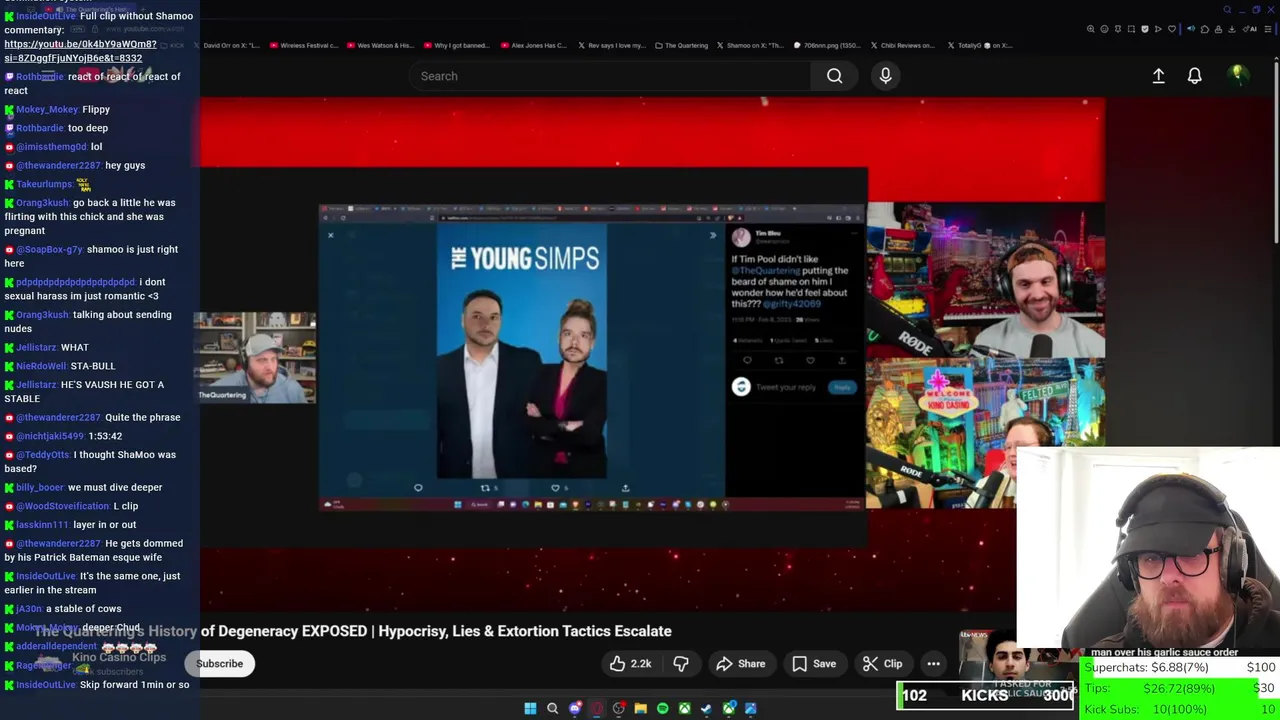Bookmark page with the heart icon

pos(1172,29)
